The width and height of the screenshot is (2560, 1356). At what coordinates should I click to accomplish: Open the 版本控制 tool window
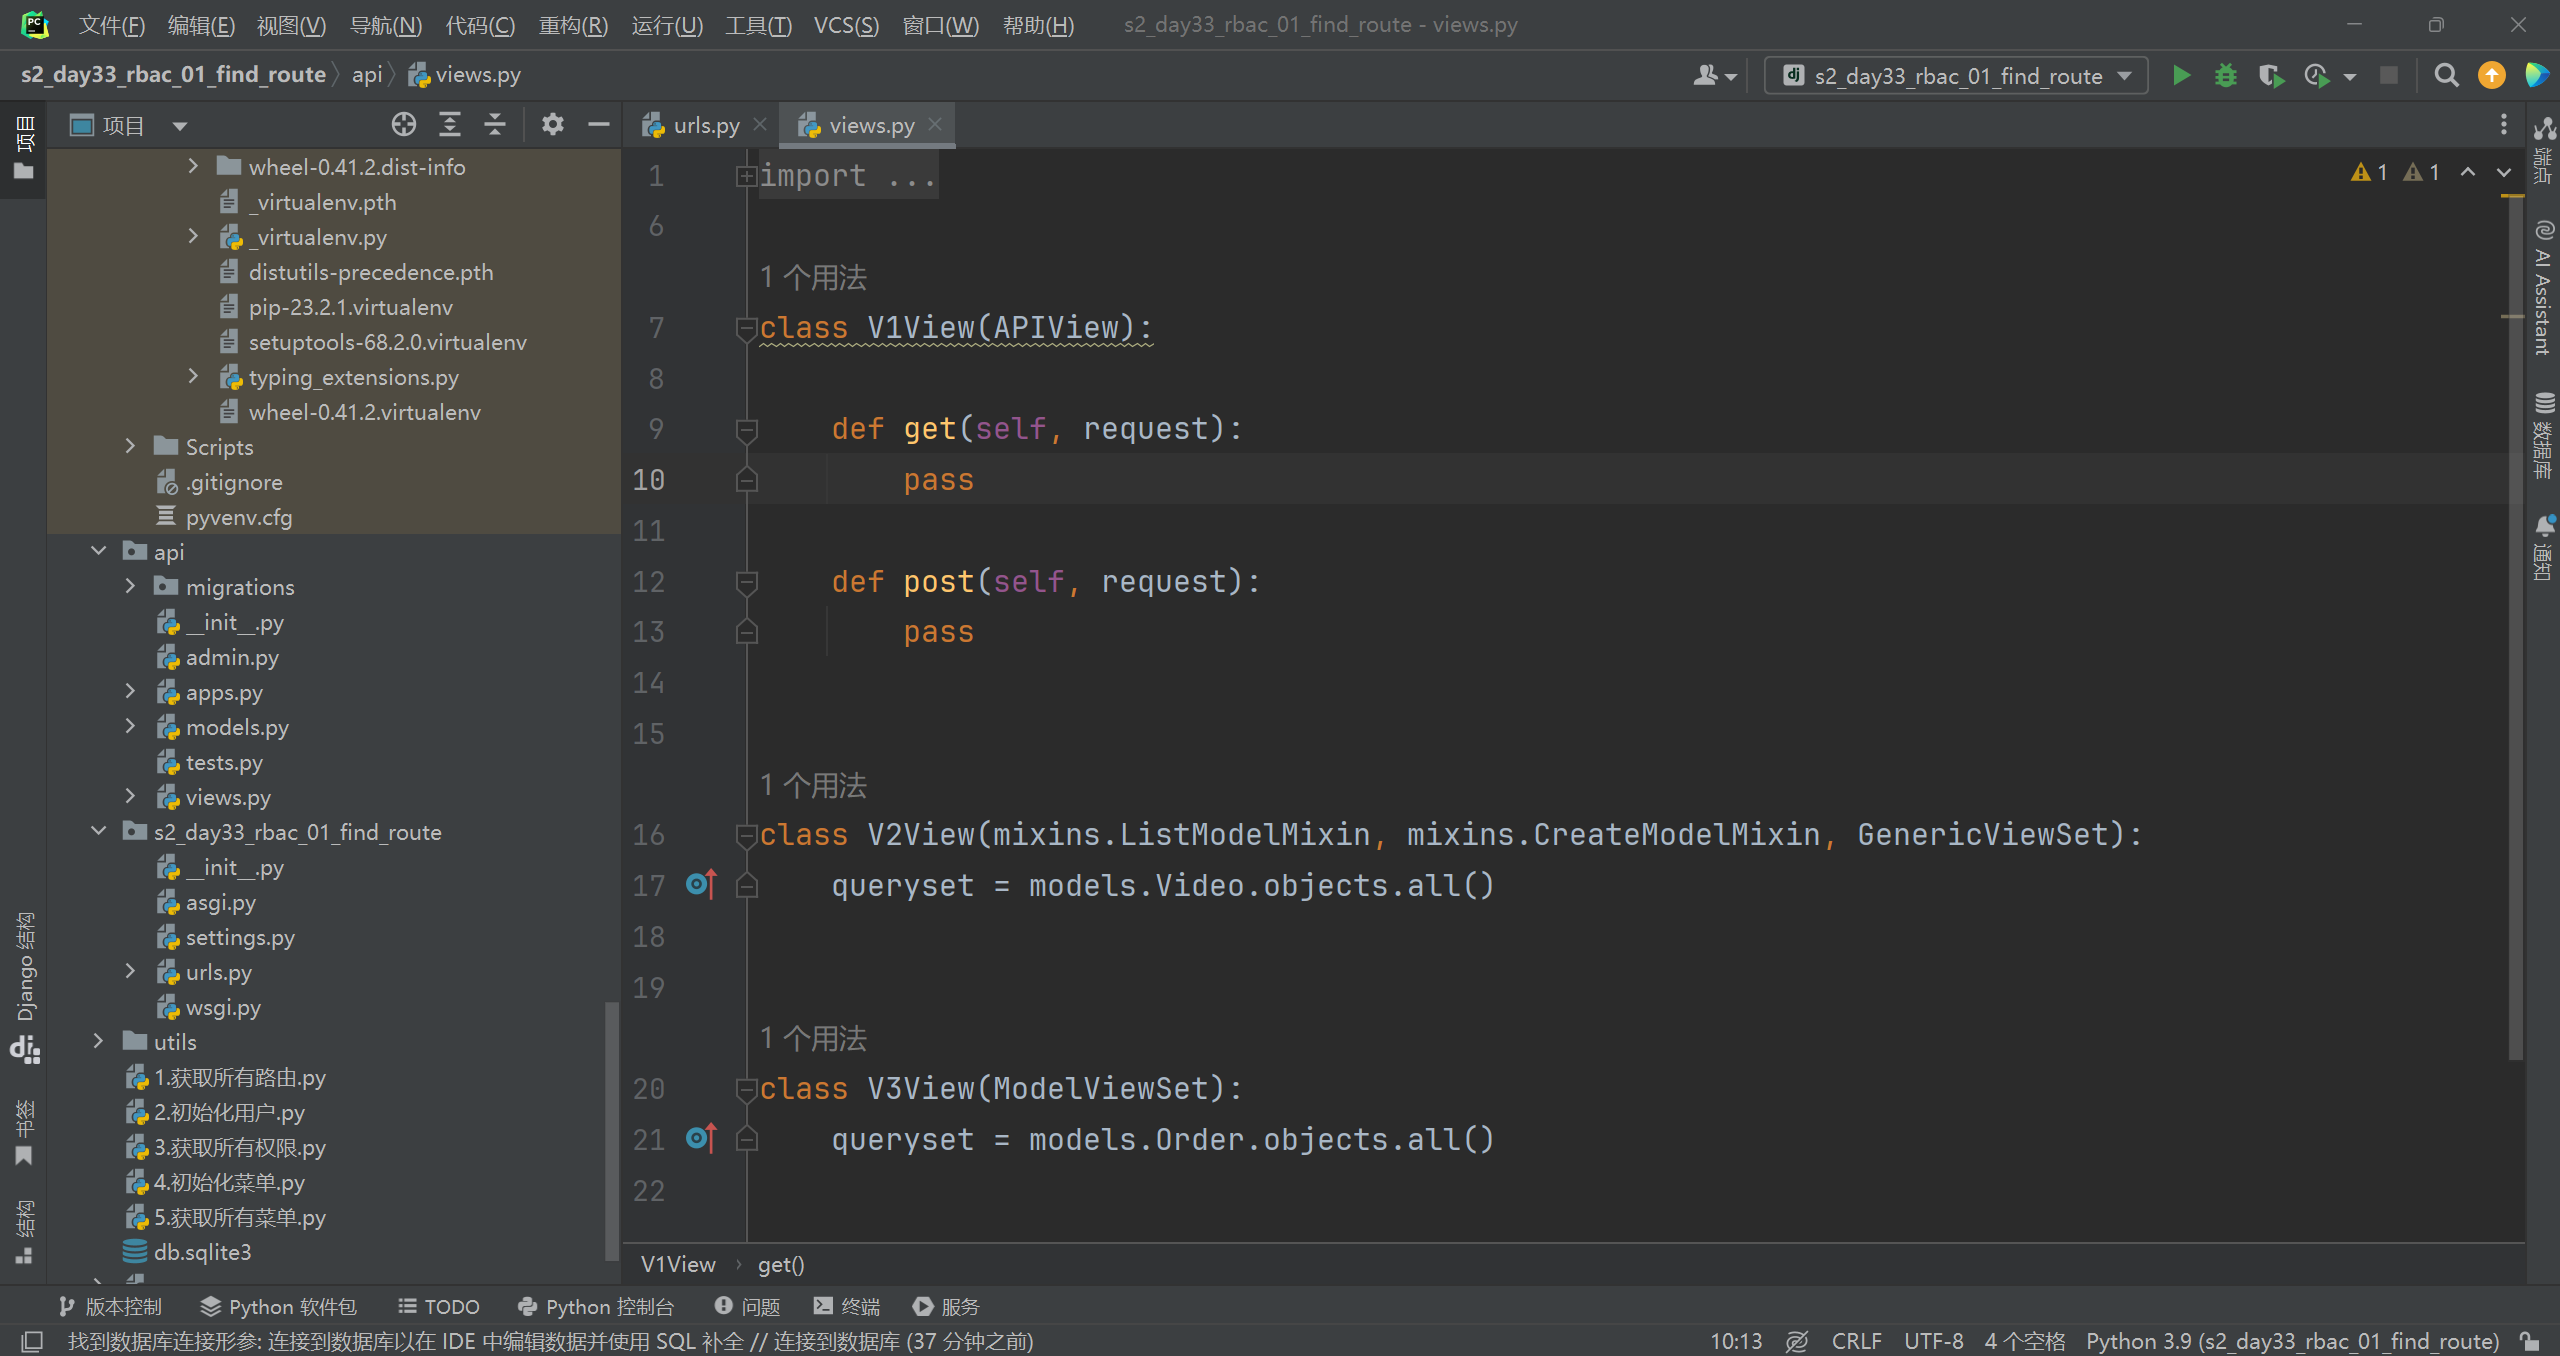pos(110,1306)
